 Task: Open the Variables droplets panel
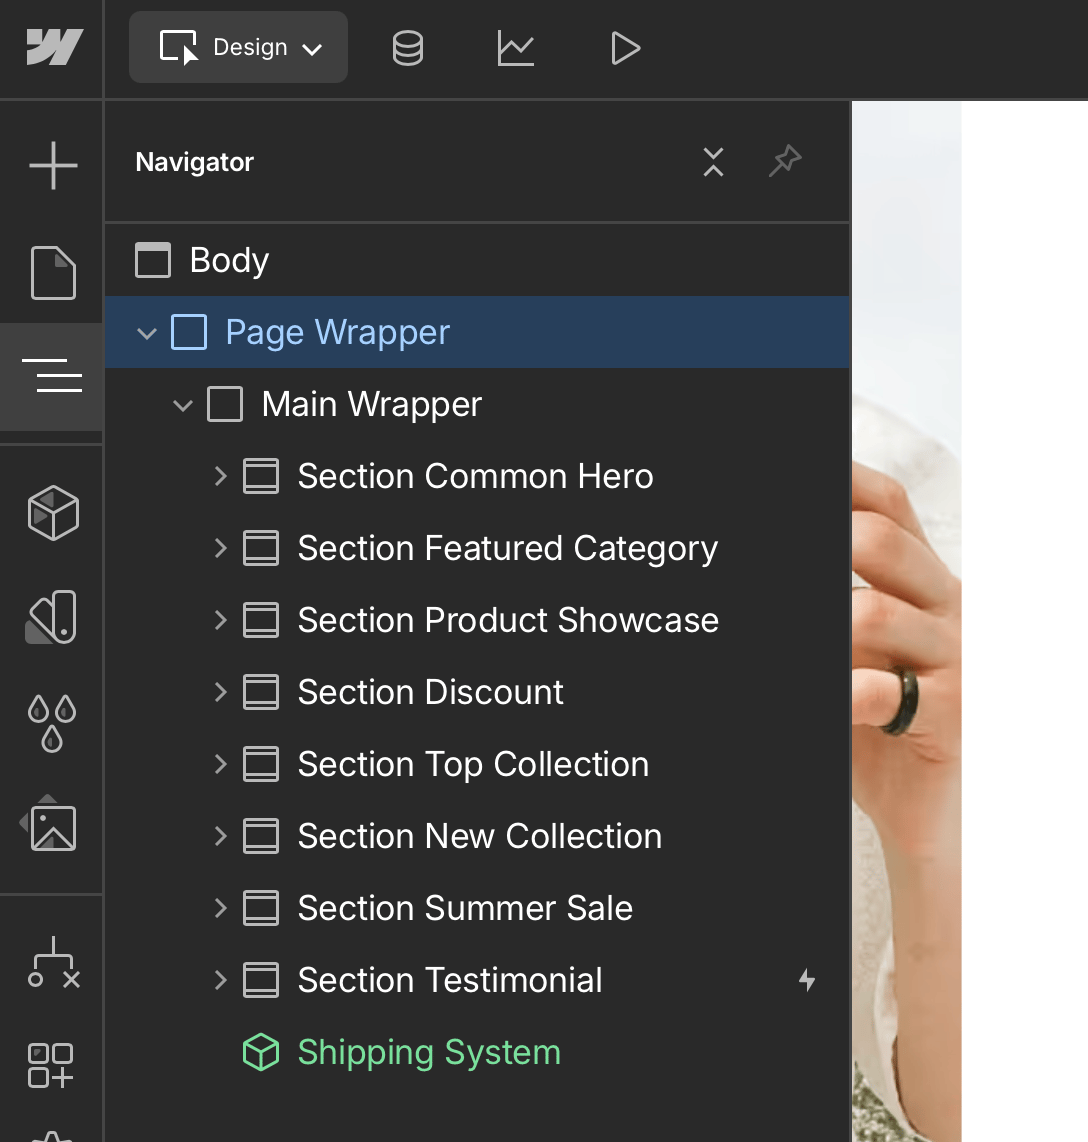coord(52,723)
